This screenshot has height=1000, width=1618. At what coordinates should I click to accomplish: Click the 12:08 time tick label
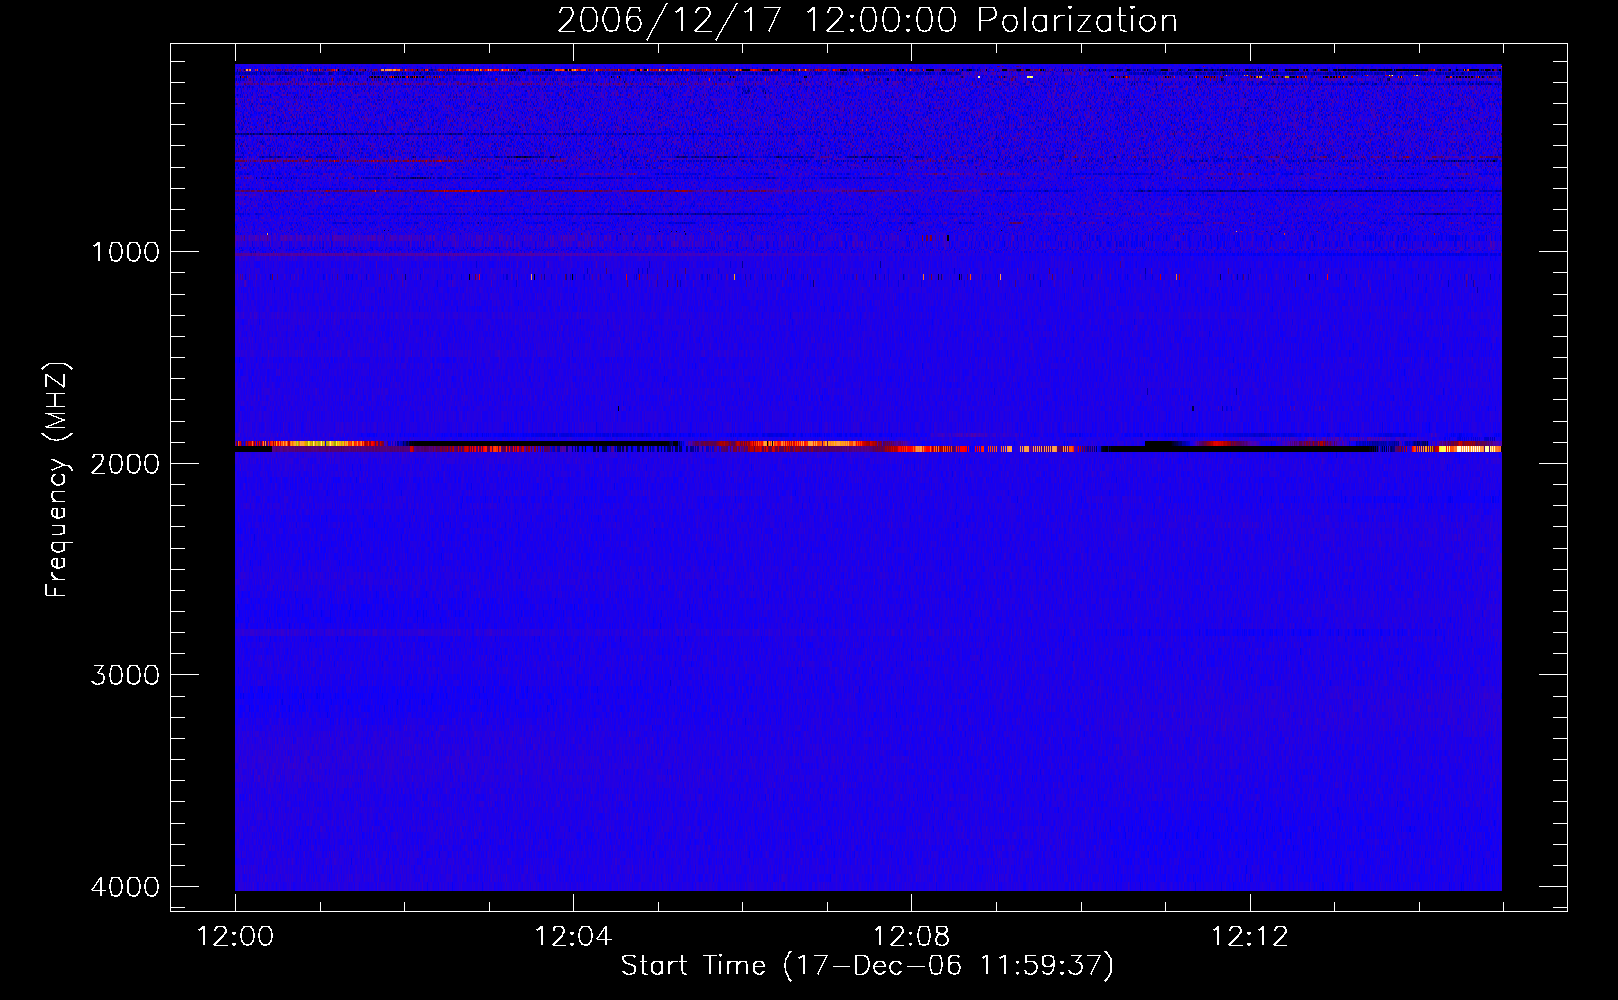[x=911, y=937]
